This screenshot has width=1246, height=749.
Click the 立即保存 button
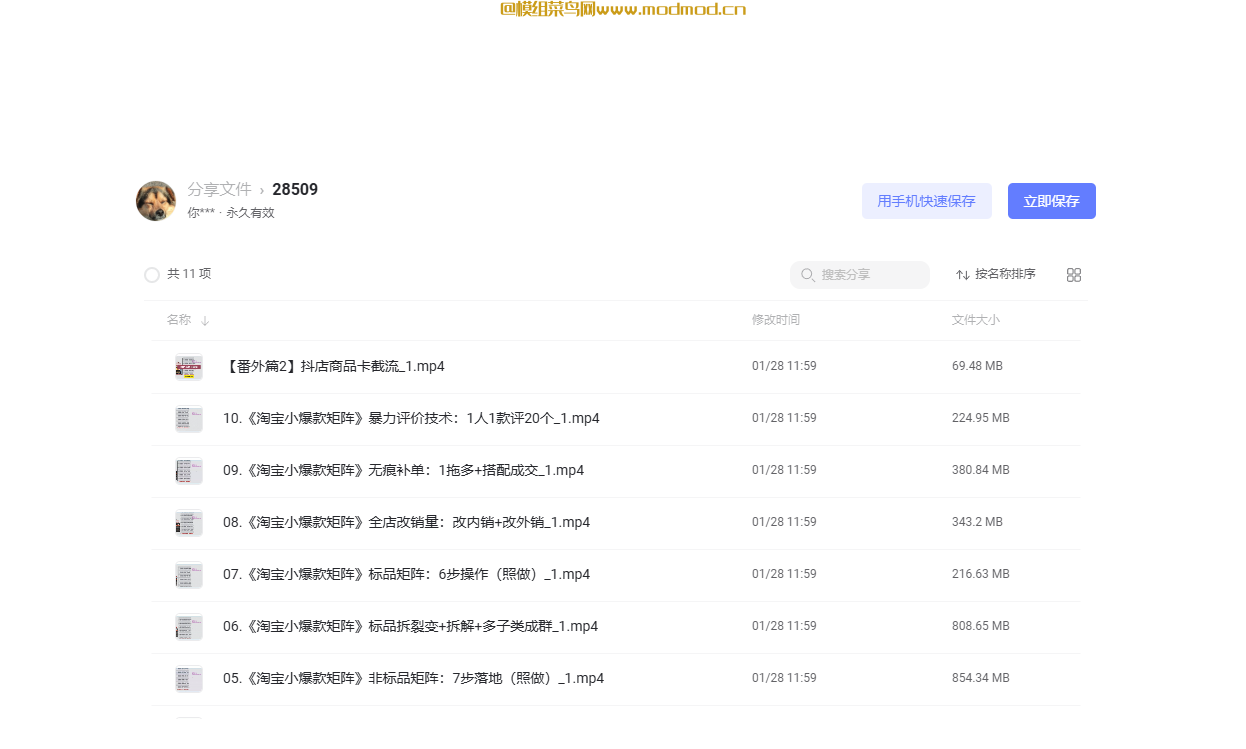[1052, 201]
